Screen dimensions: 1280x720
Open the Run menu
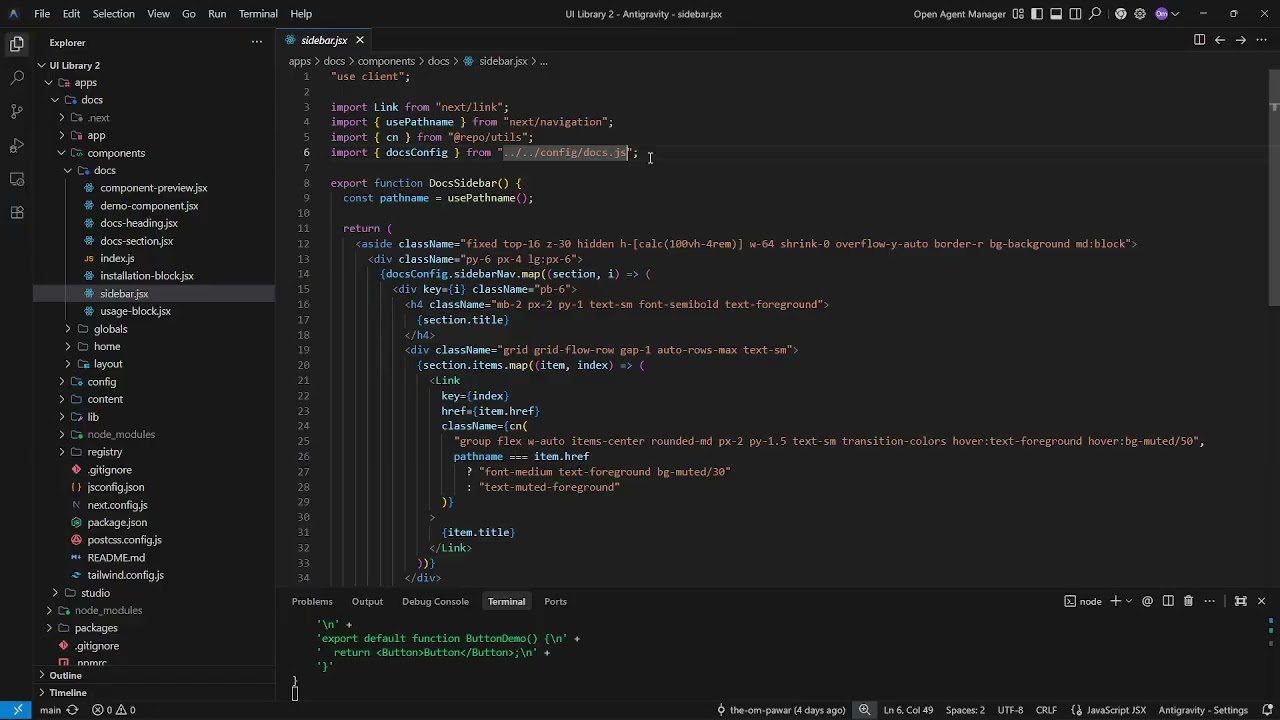click(x=217, y=14)
